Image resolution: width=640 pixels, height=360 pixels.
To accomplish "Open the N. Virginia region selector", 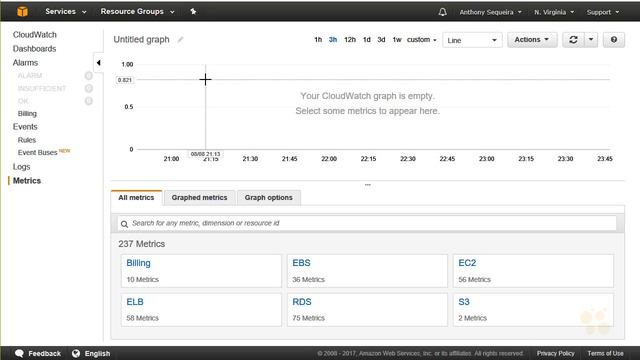I will (x=554, y=12).
